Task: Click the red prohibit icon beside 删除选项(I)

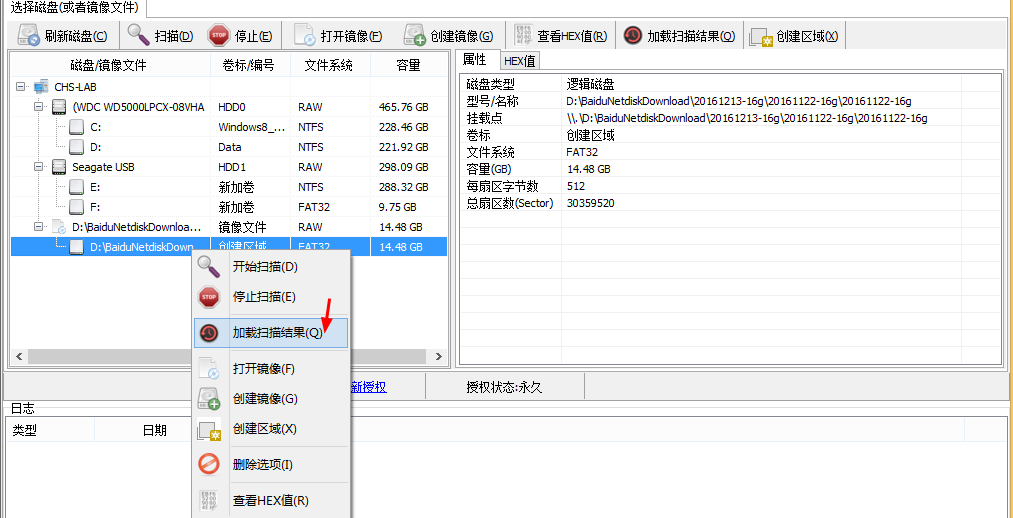Action: (x=209, y=464)
